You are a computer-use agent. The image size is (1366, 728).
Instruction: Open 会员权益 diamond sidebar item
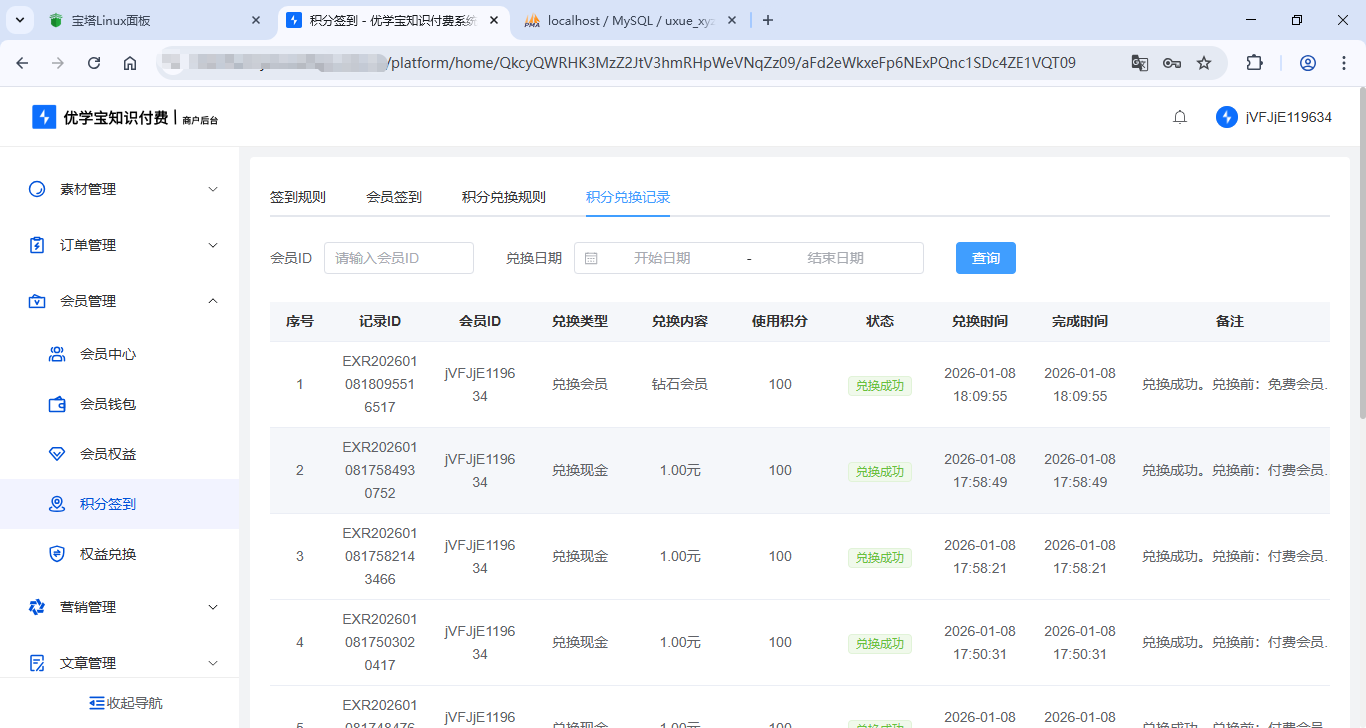click(x=107, y=454)
